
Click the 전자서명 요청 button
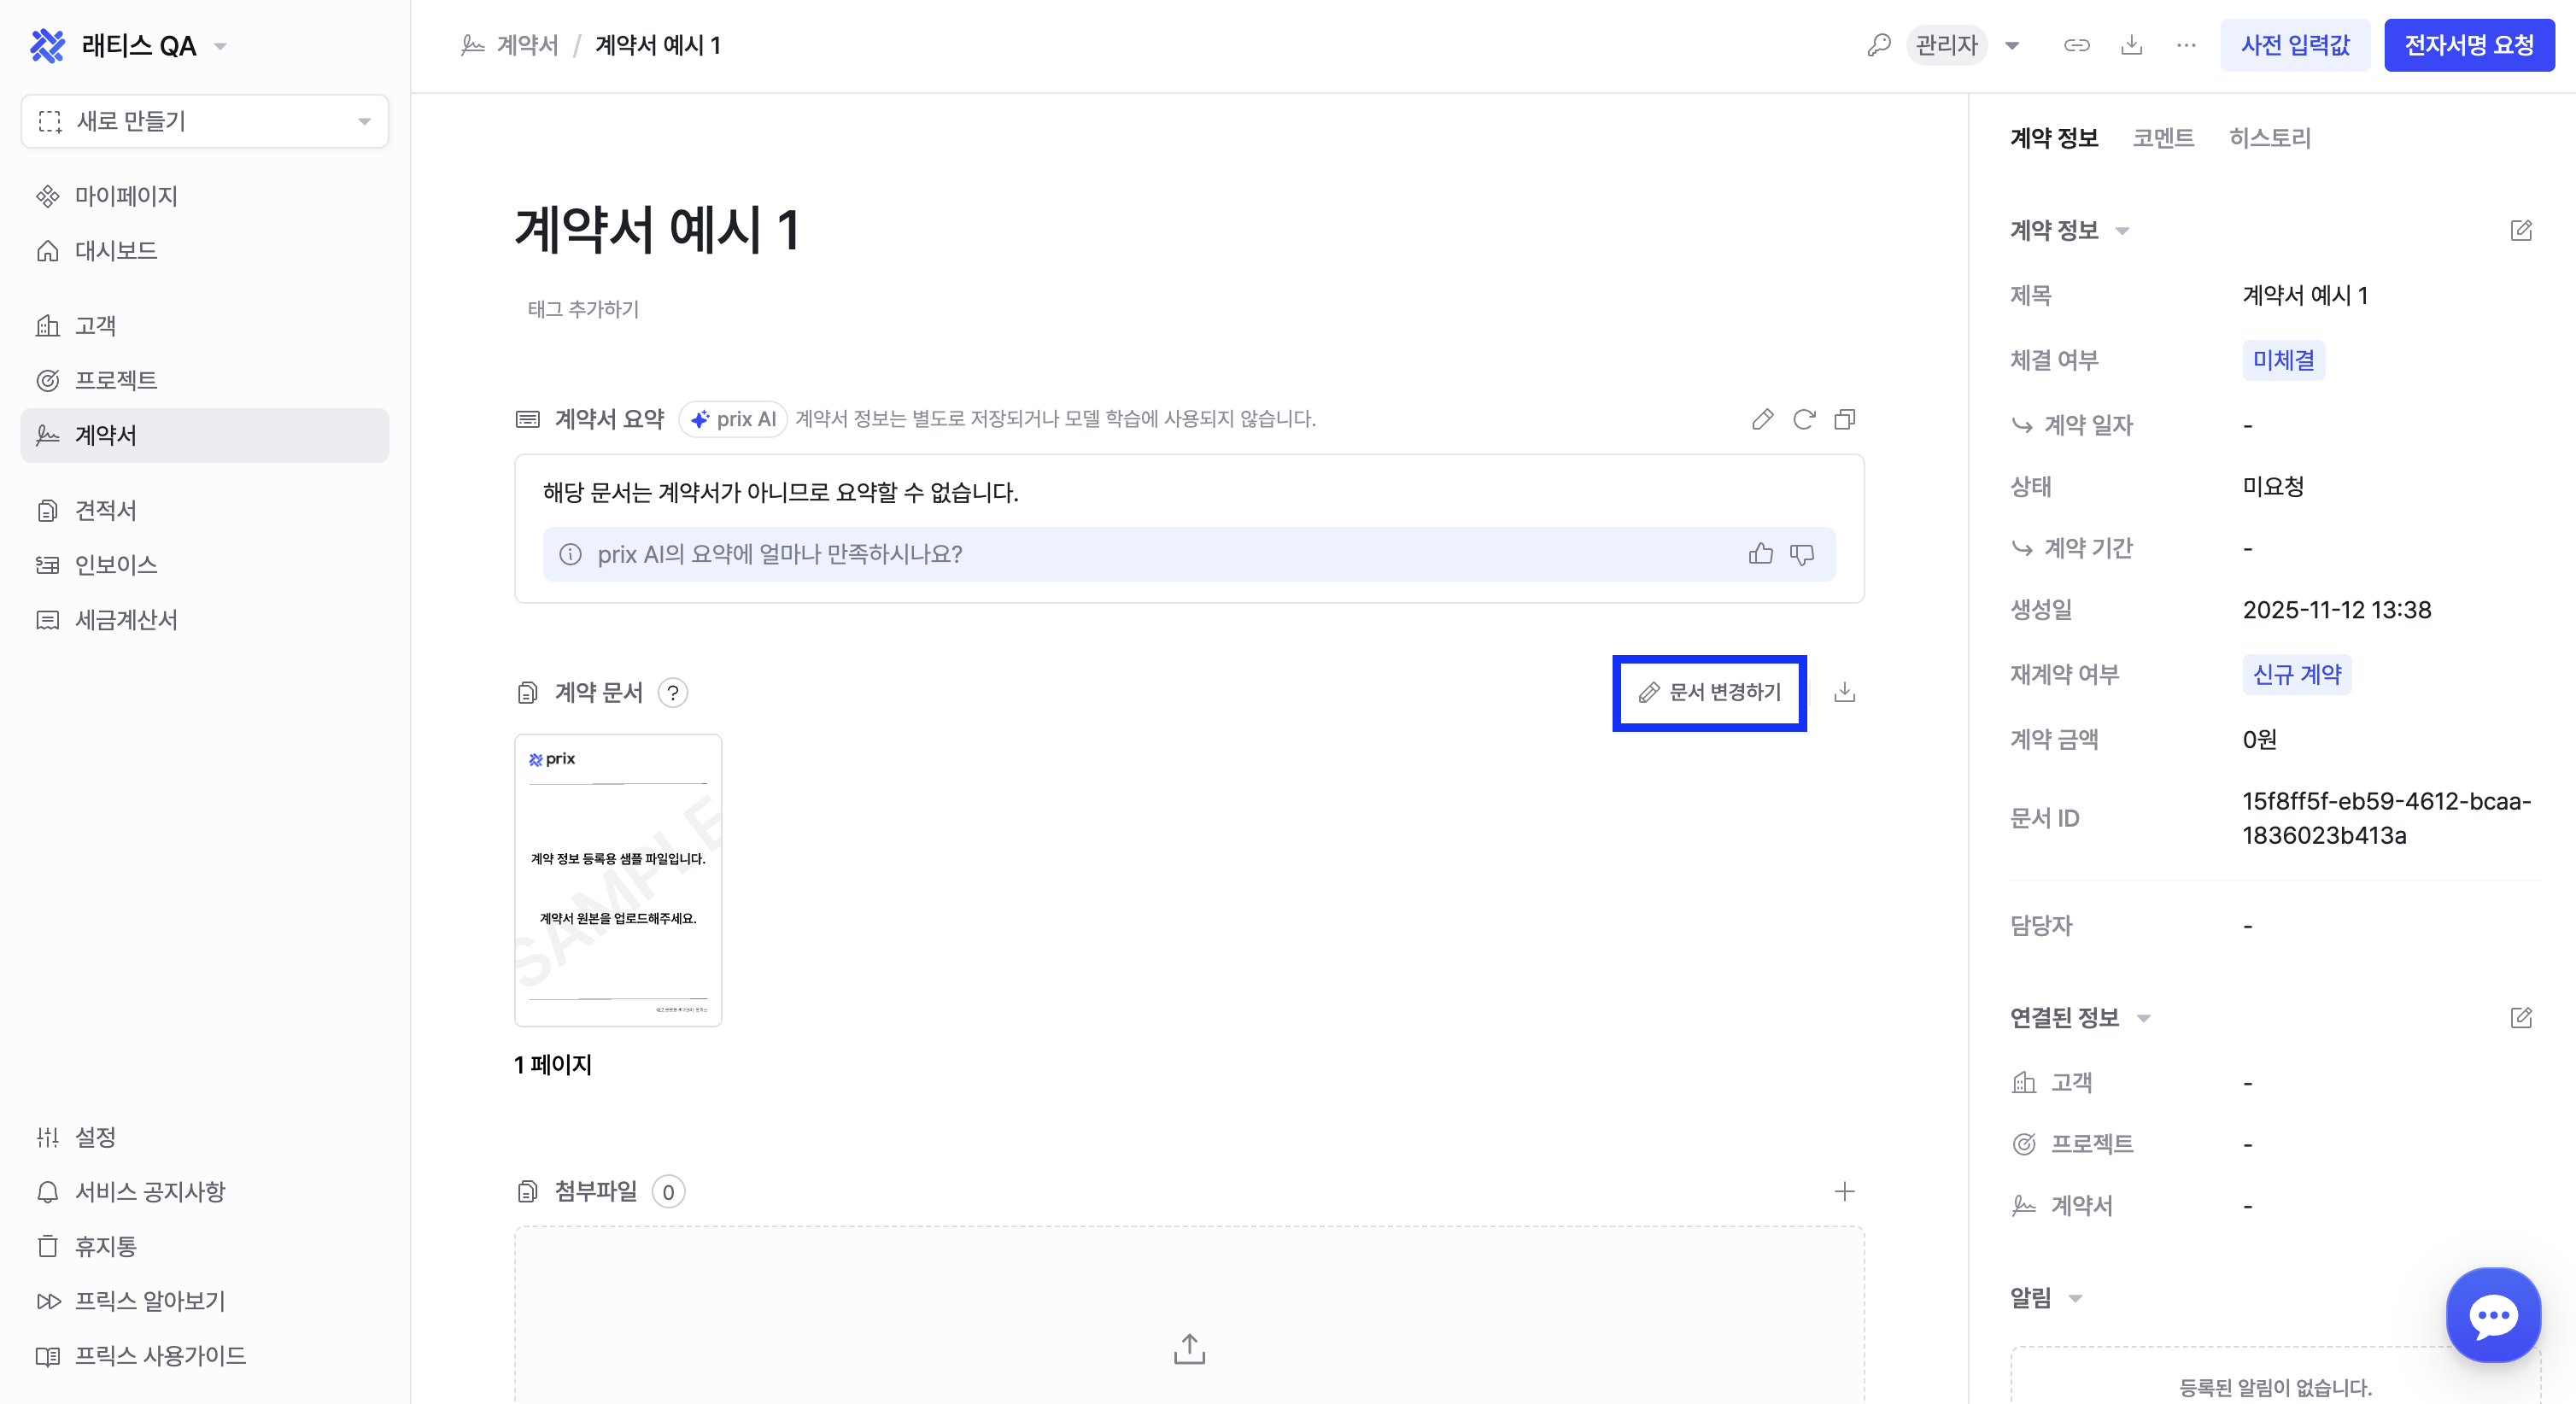[2468, 45]
